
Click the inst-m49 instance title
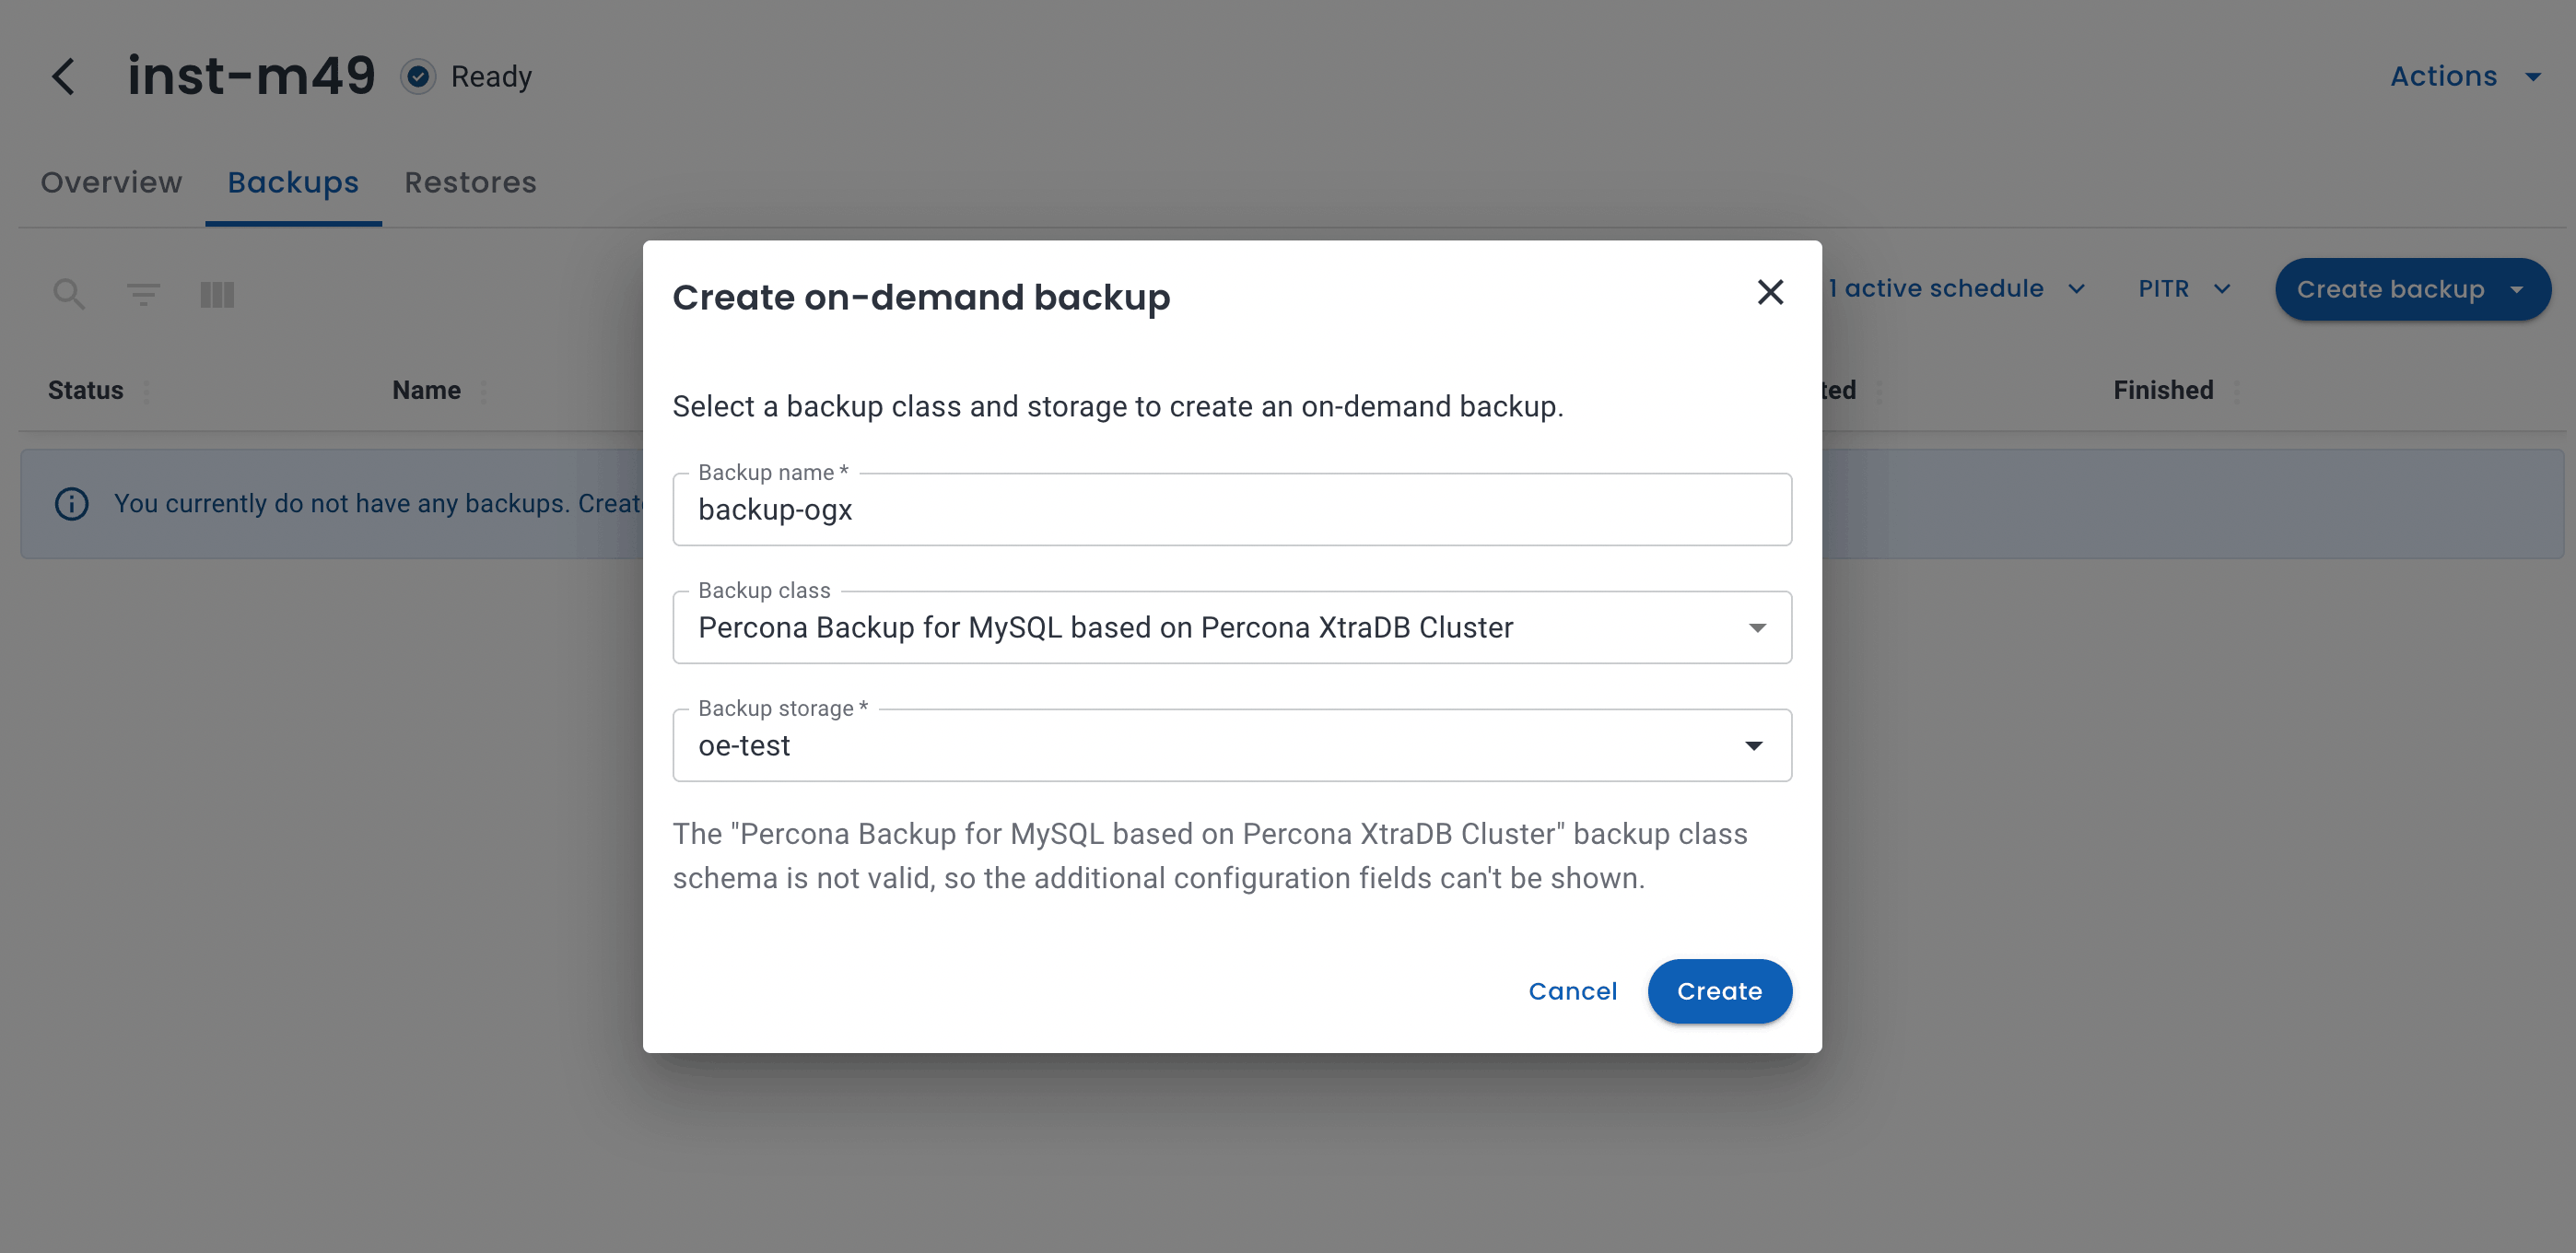(x=251, y=76)
